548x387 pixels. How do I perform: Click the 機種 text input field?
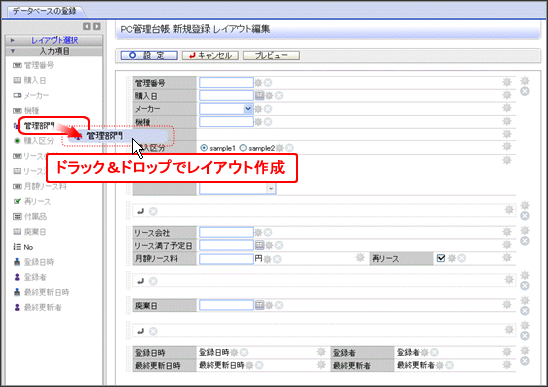tap(226, 122)
